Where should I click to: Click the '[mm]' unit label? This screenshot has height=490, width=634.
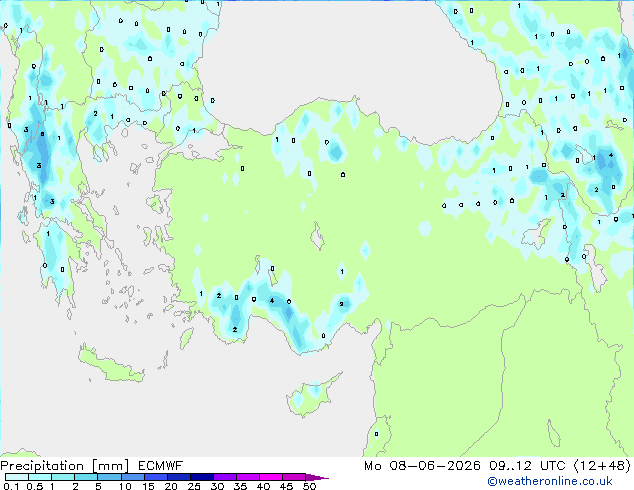click(110, 466)
